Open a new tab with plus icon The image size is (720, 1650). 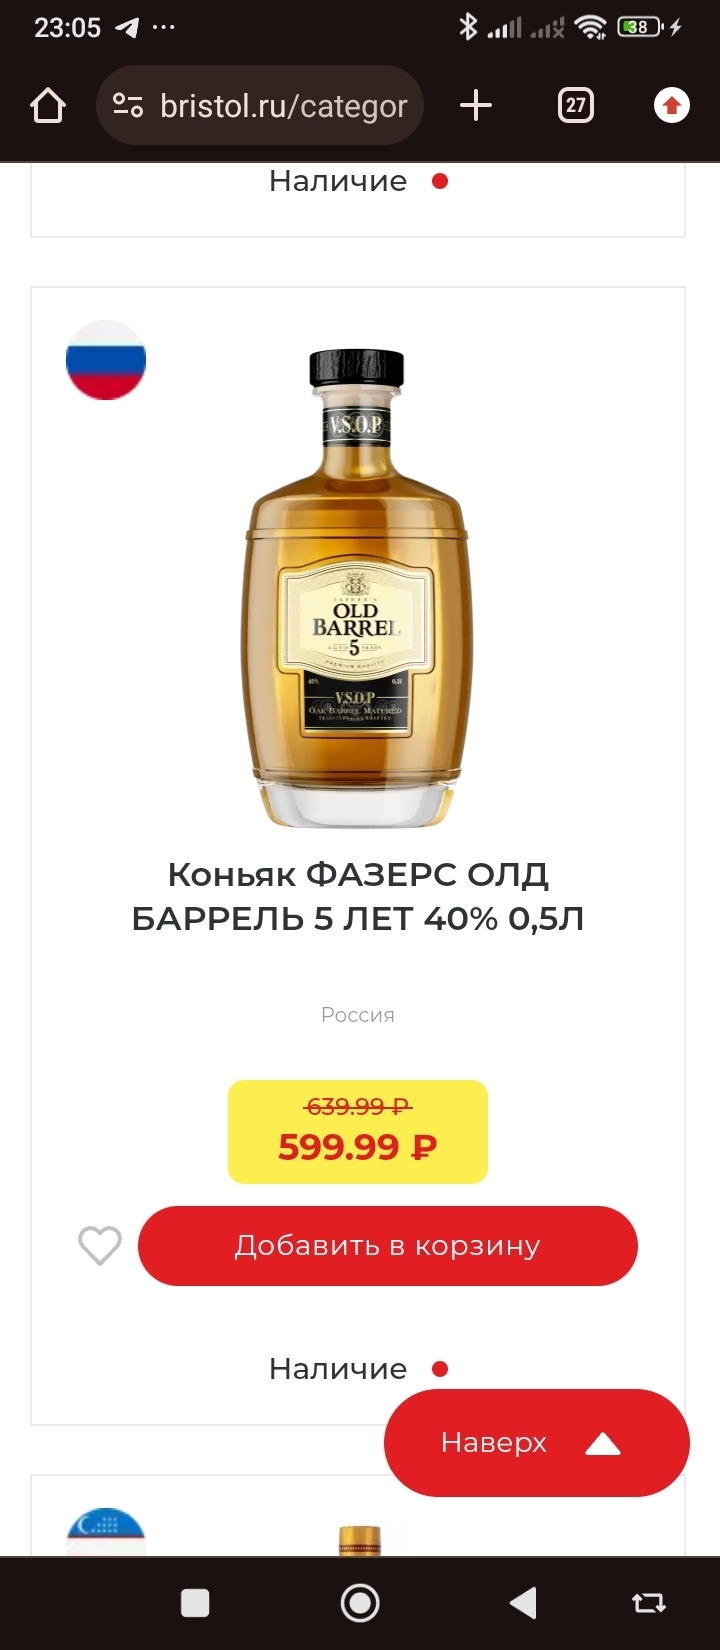tap(476, 105)
